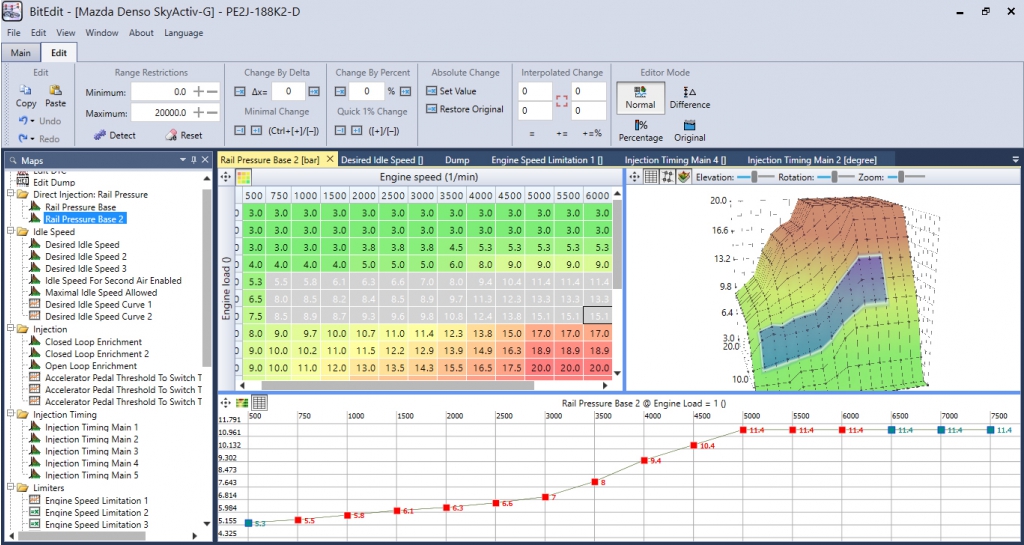Open the document tabs overflow dropdown
Viewport: 1024px width, 545px height.
[1015, 159]
